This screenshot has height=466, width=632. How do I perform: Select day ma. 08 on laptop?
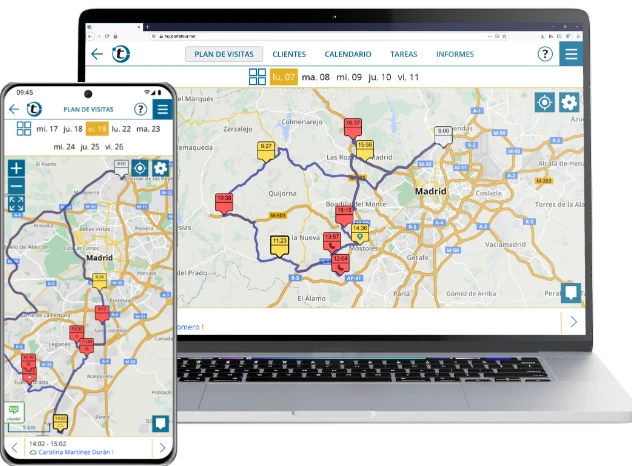[x=316, y=77]
